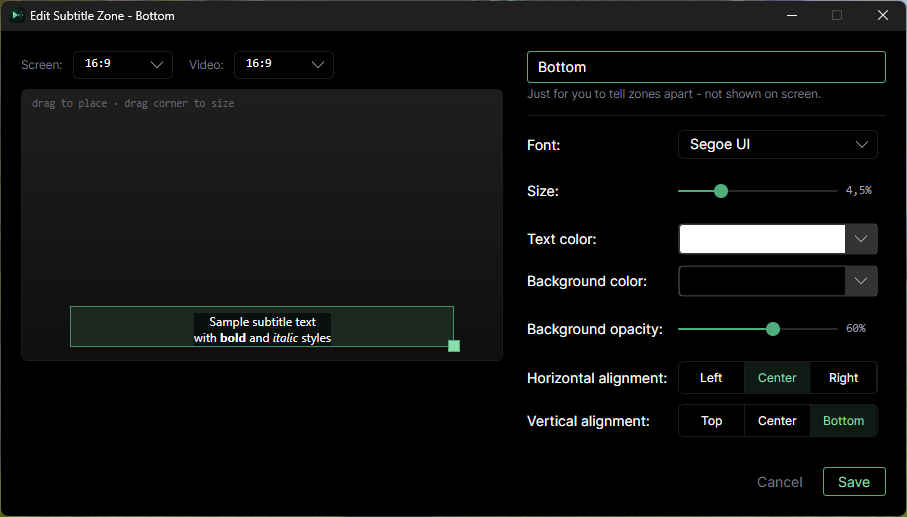Click the 'Text color:' label
The width and height of the screenshot is (907, 517).
coord(562,239)
